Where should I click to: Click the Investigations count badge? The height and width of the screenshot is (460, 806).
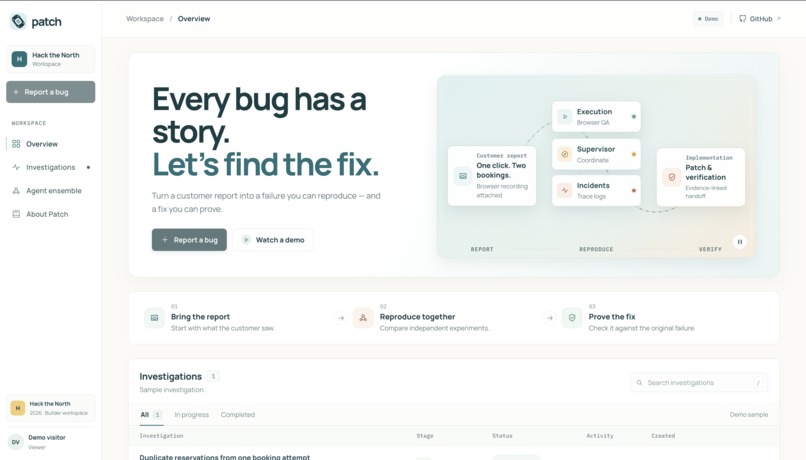tap(213, 376)
